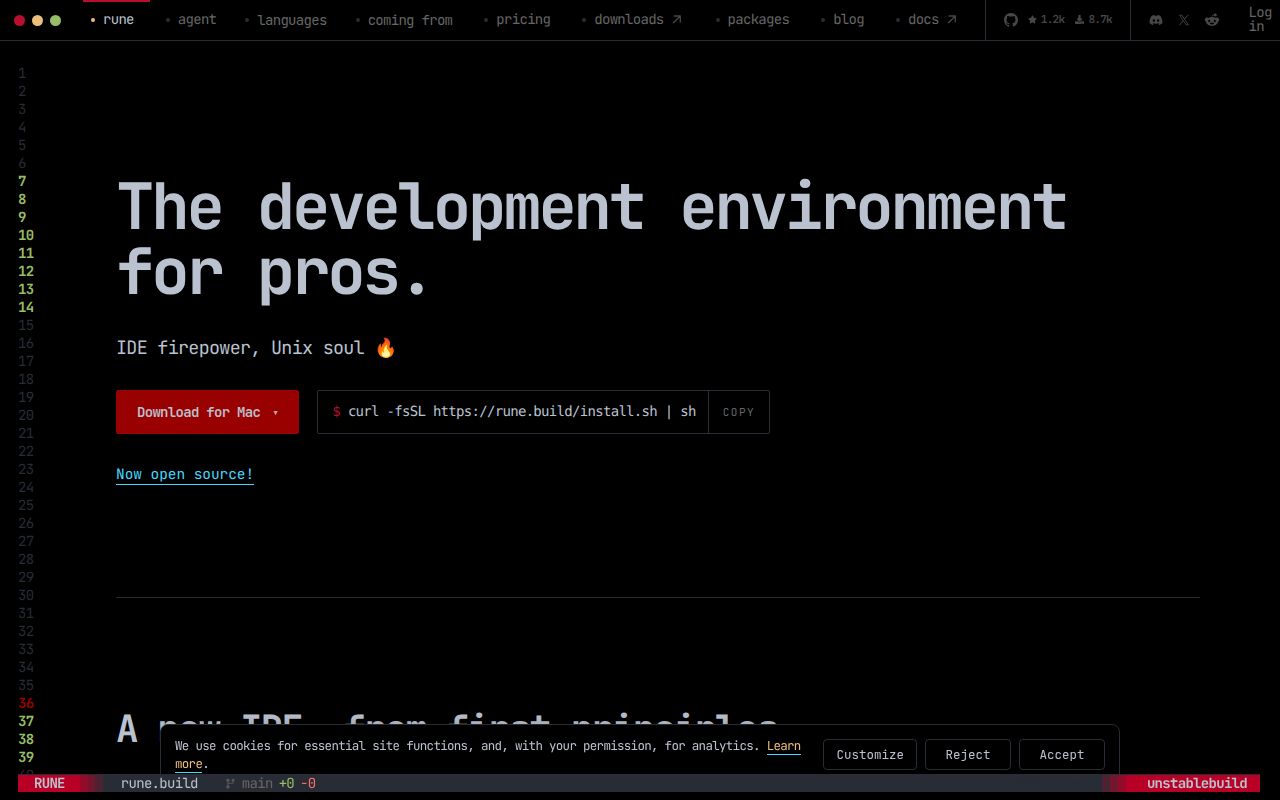
Task: Click the unstablebuild status bar label
Action: [x=1197, y=783]
